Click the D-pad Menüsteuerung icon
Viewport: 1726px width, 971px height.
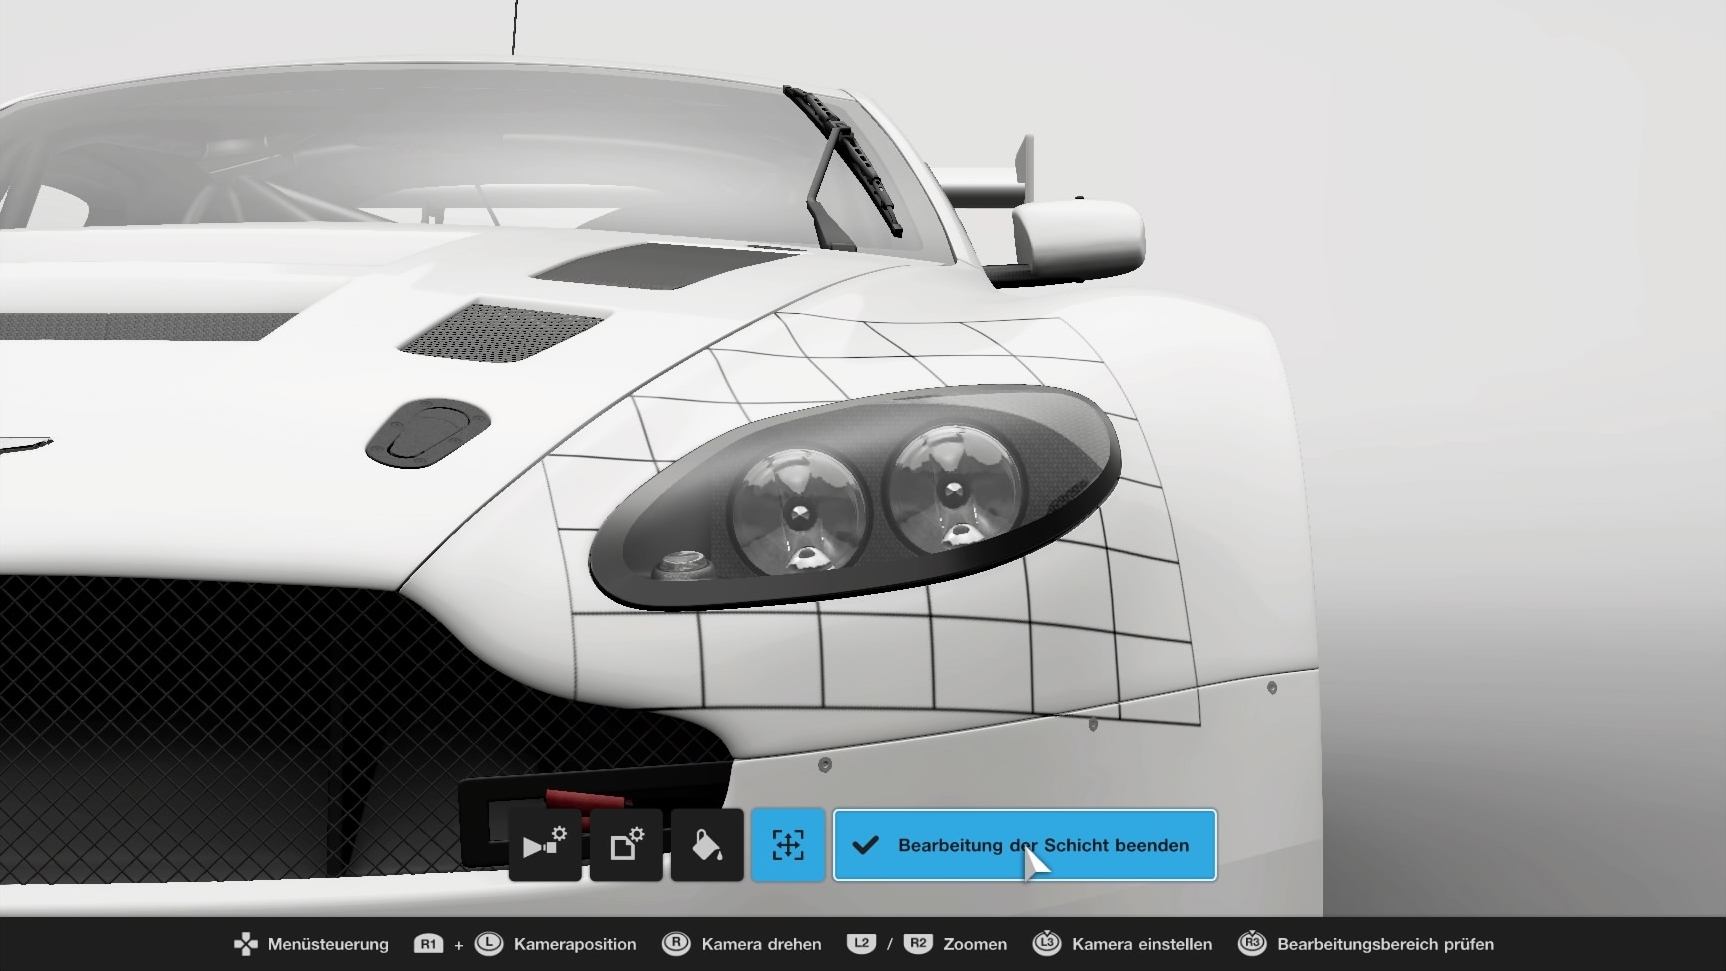[x=245, y=944]
